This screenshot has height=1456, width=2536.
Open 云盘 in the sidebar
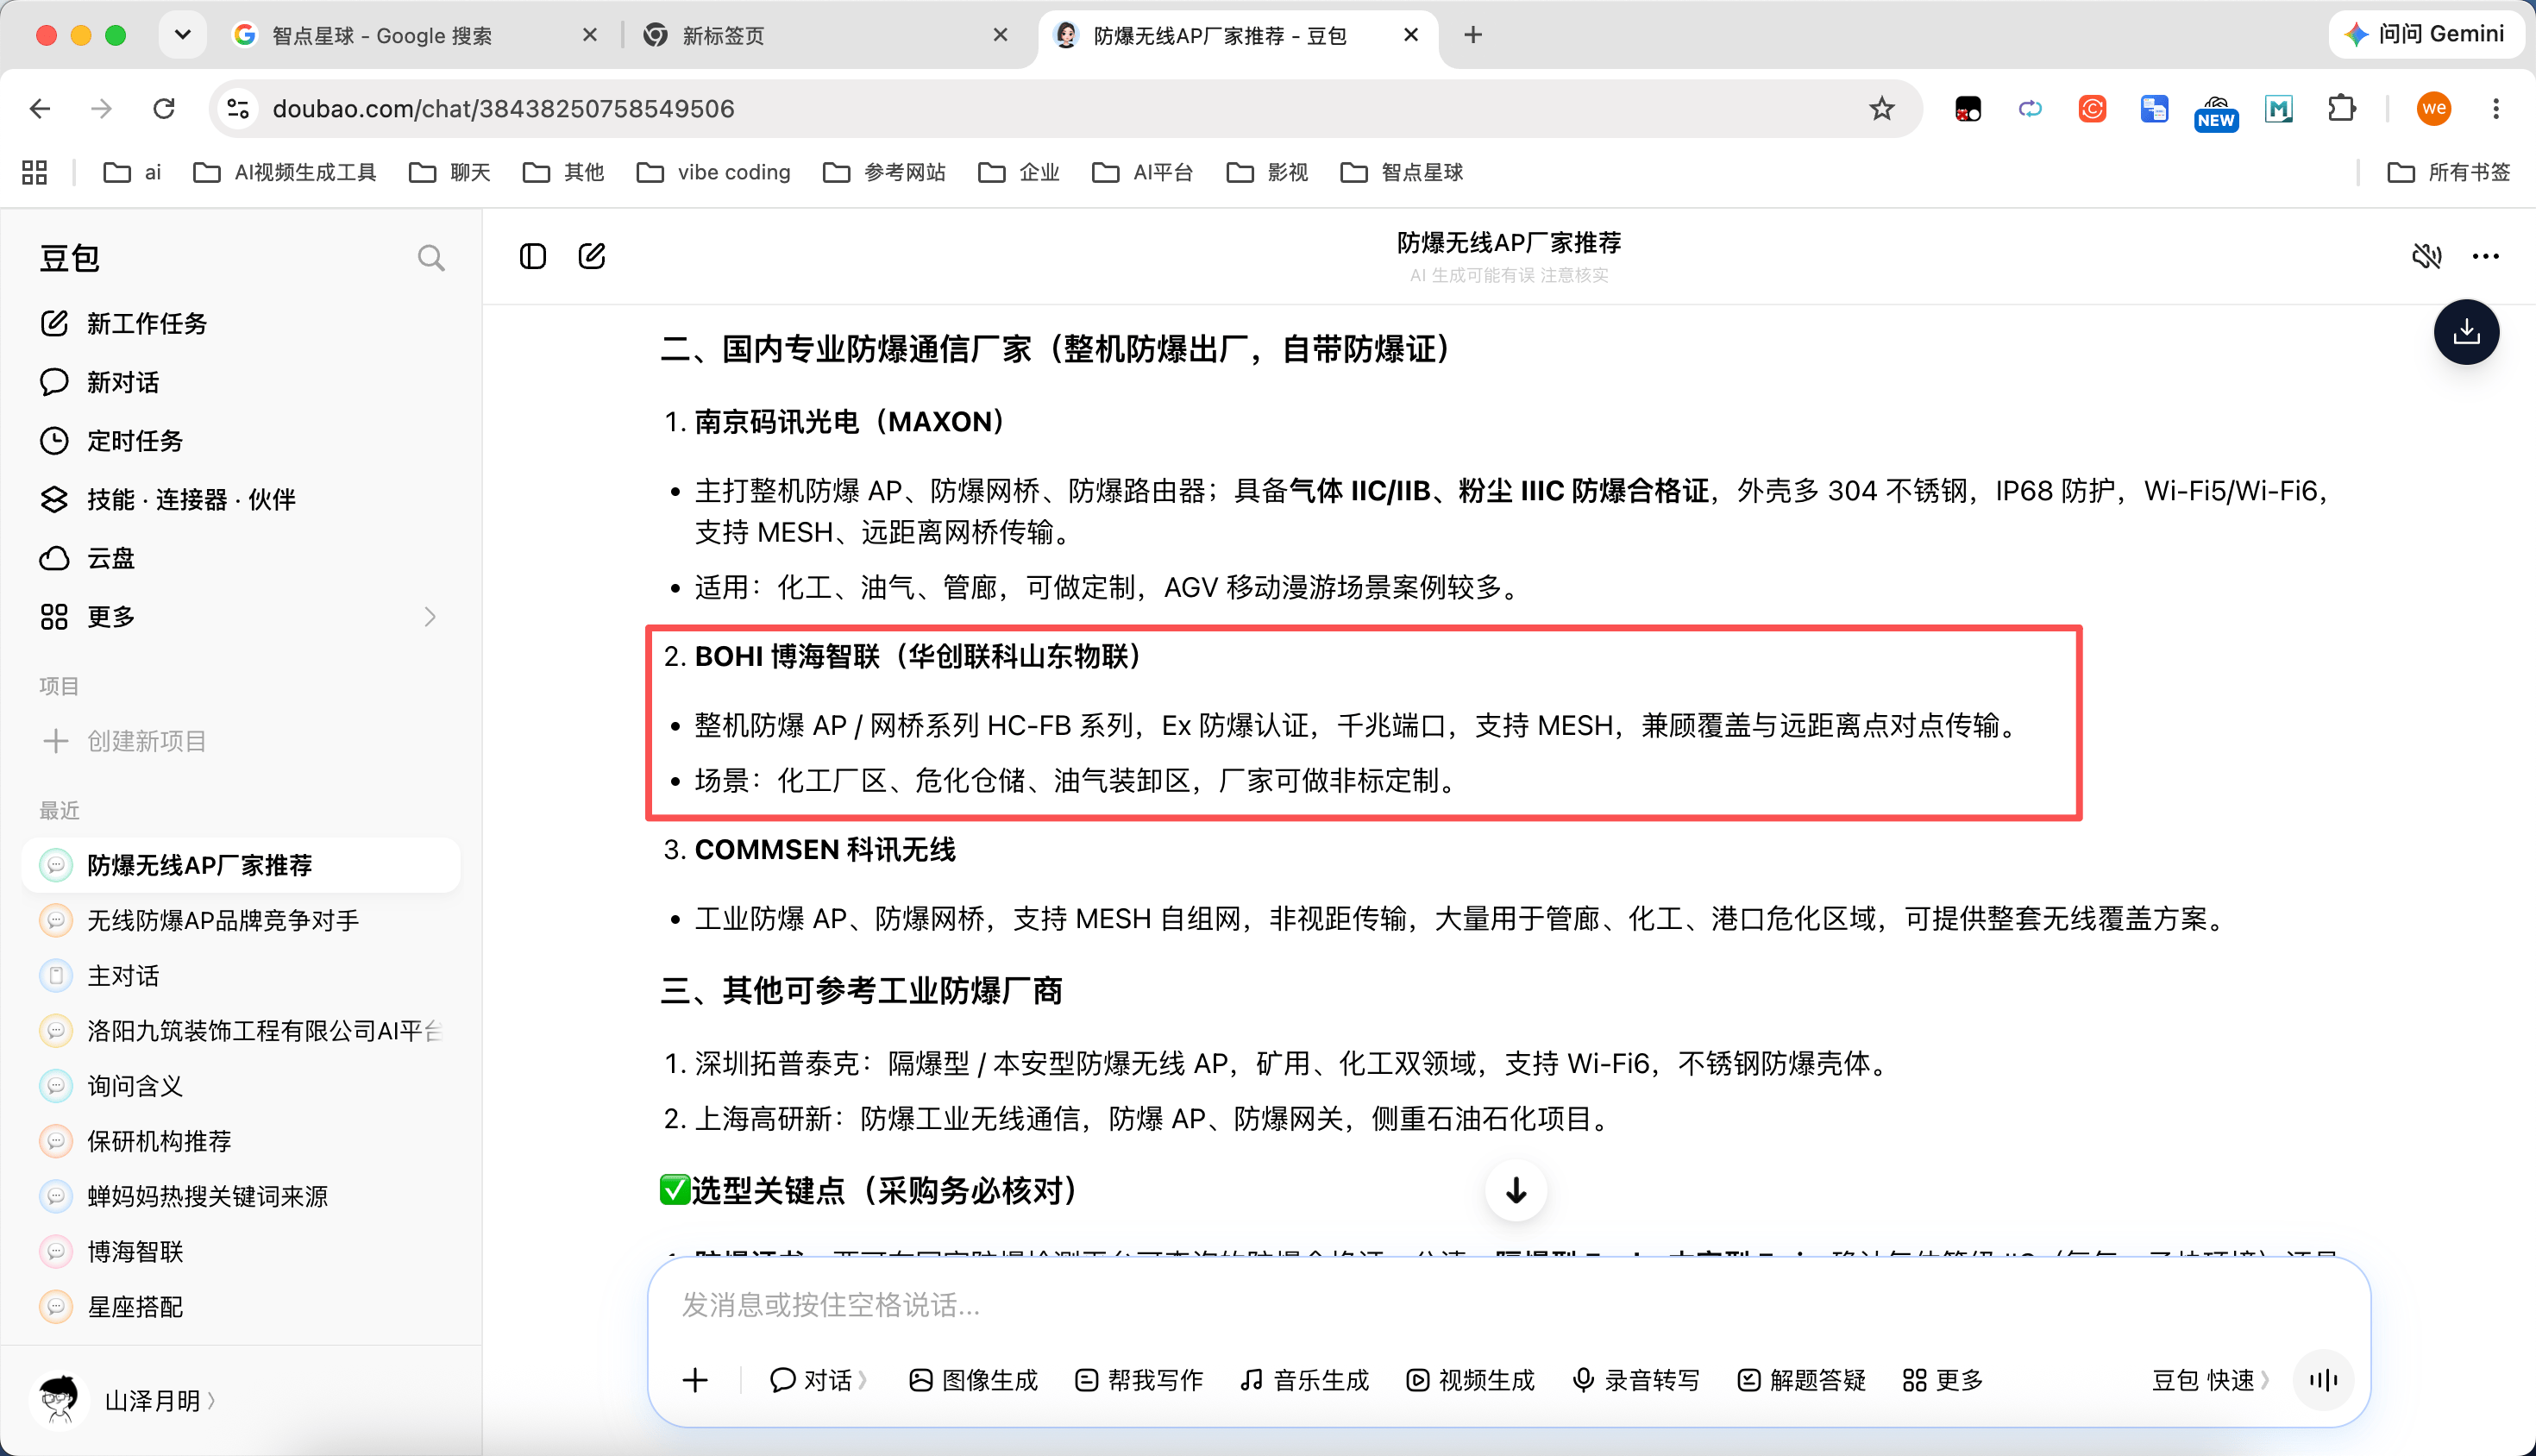coord(240,558)
